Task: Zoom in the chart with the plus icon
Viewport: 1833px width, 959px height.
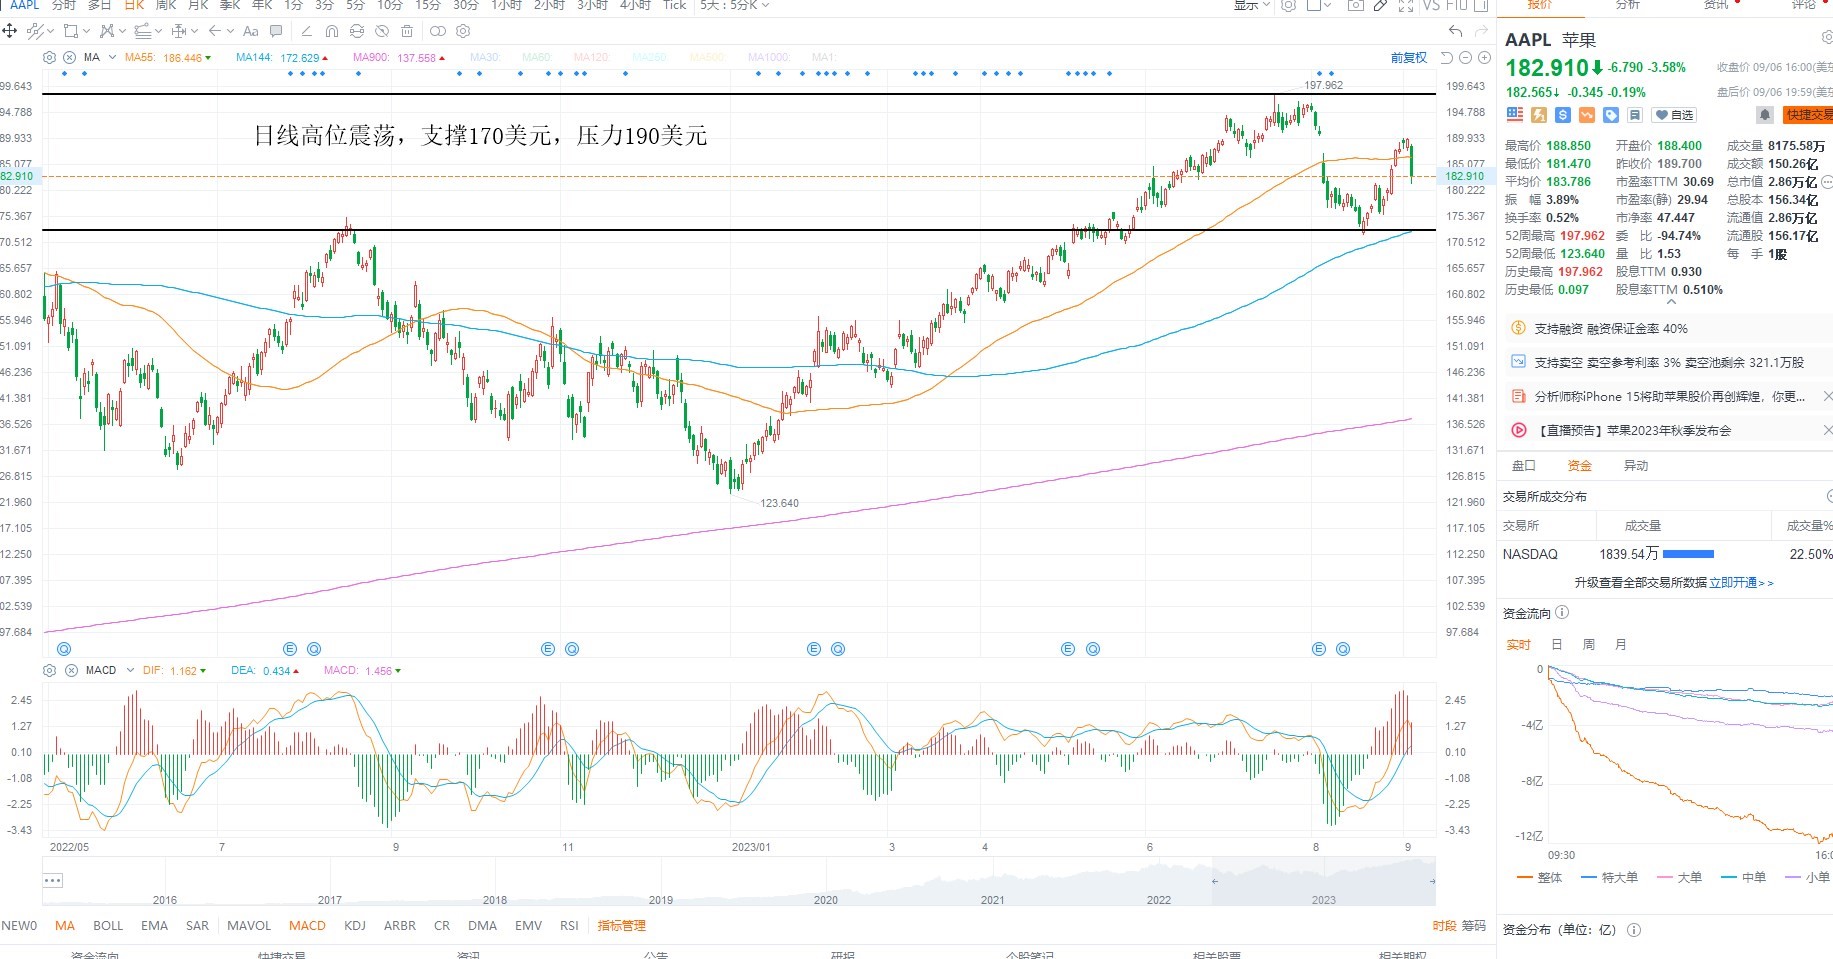Action: click(1484, 58)
